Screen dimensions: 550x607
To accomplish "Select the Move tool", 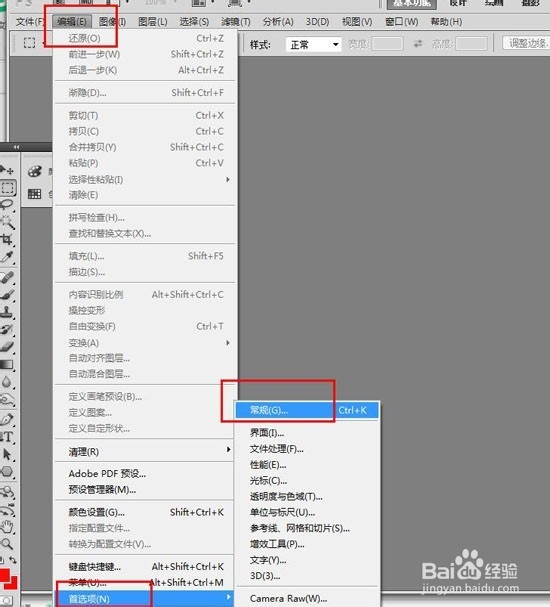I will pos(7,170).
